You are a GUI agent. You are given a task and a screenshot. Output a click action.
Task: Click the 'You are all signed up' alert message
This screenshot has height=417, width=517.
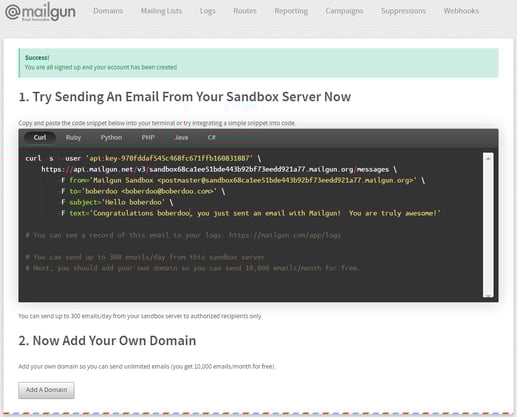pos(101,67)
